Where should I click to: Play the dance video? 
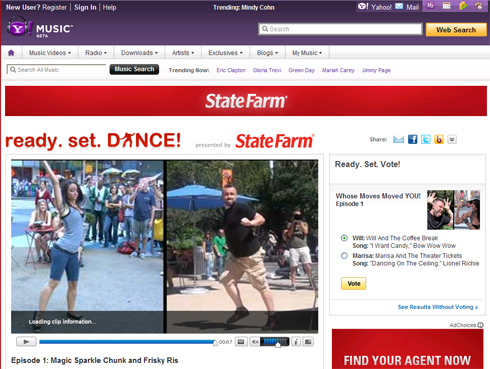[x=26, y=342]
